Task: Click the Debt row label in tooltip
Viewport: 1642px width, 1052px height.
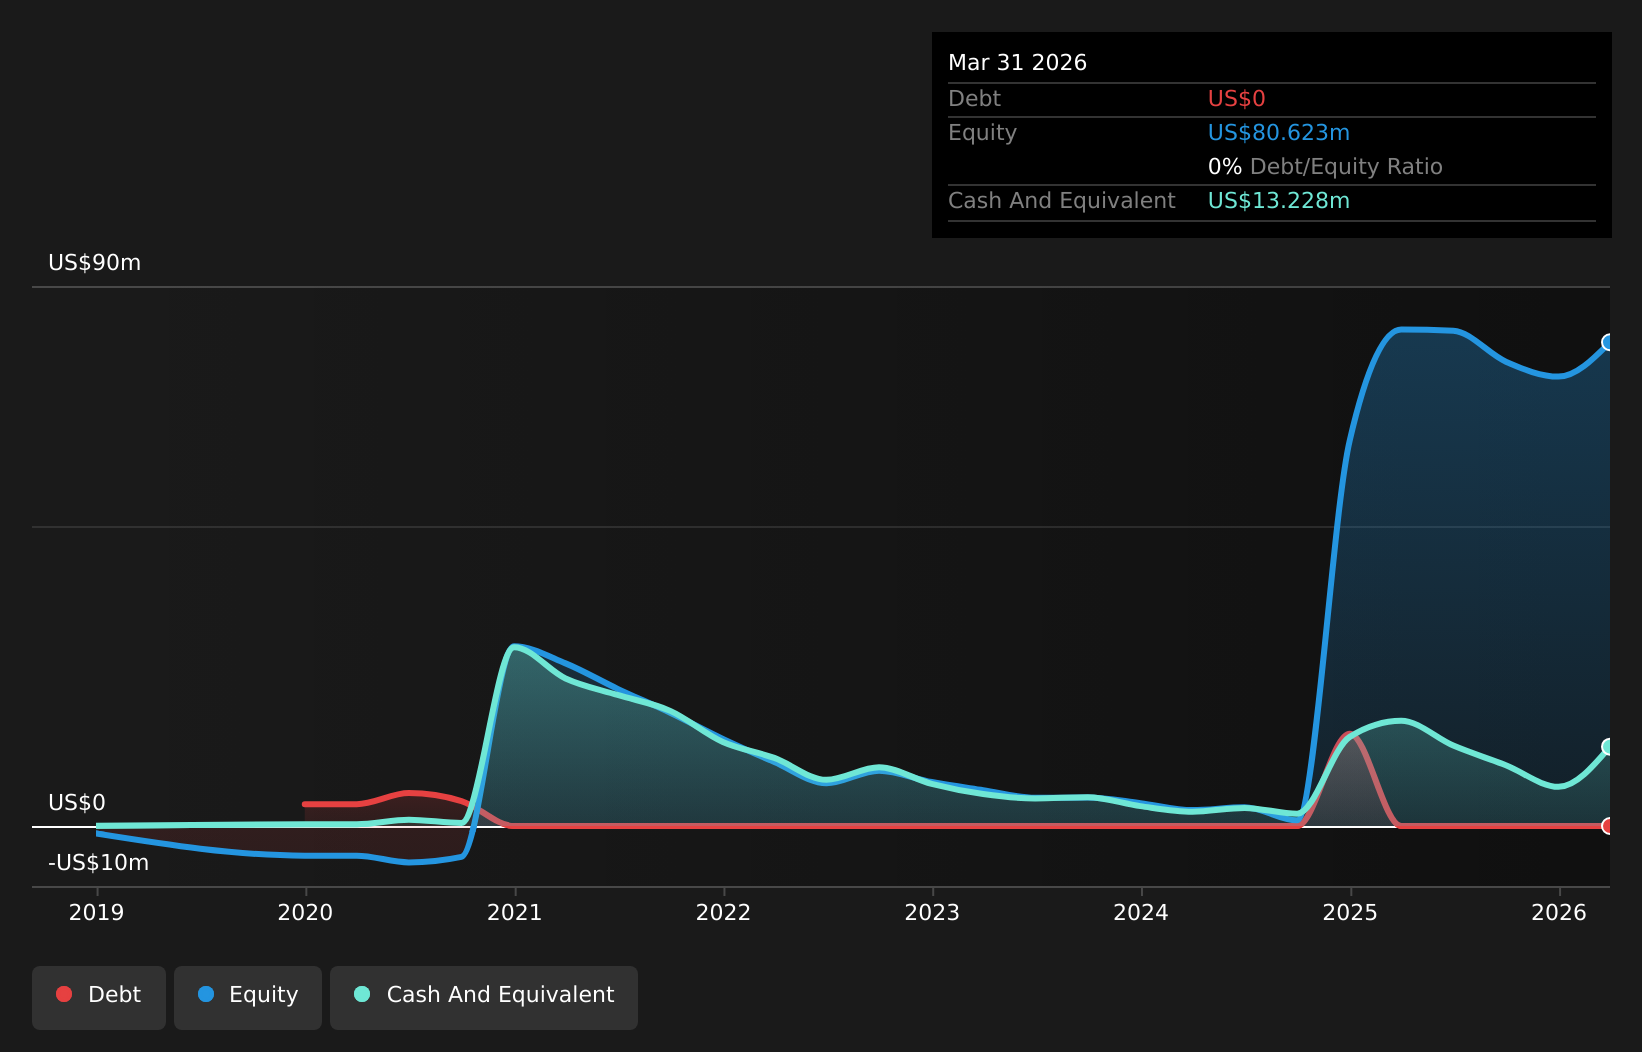Action: click(975, 99)
